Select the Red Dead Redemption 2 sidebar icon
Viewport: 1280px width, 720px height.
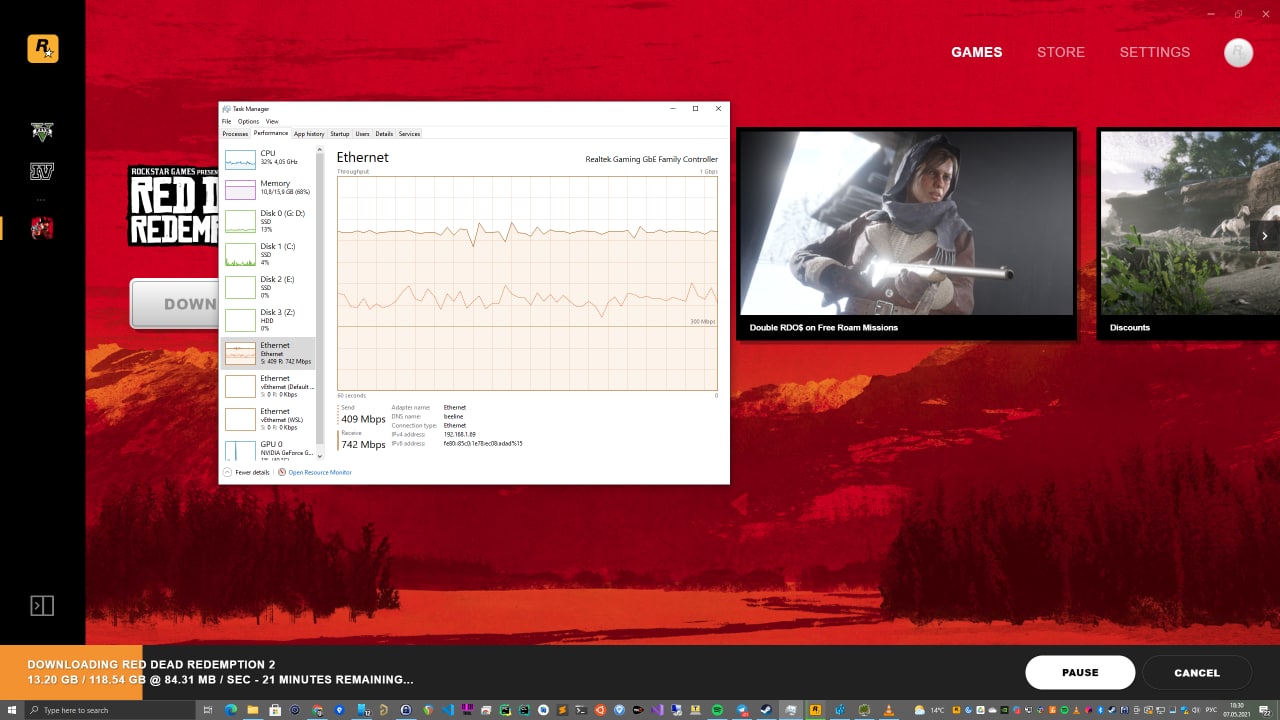point(42,228)
